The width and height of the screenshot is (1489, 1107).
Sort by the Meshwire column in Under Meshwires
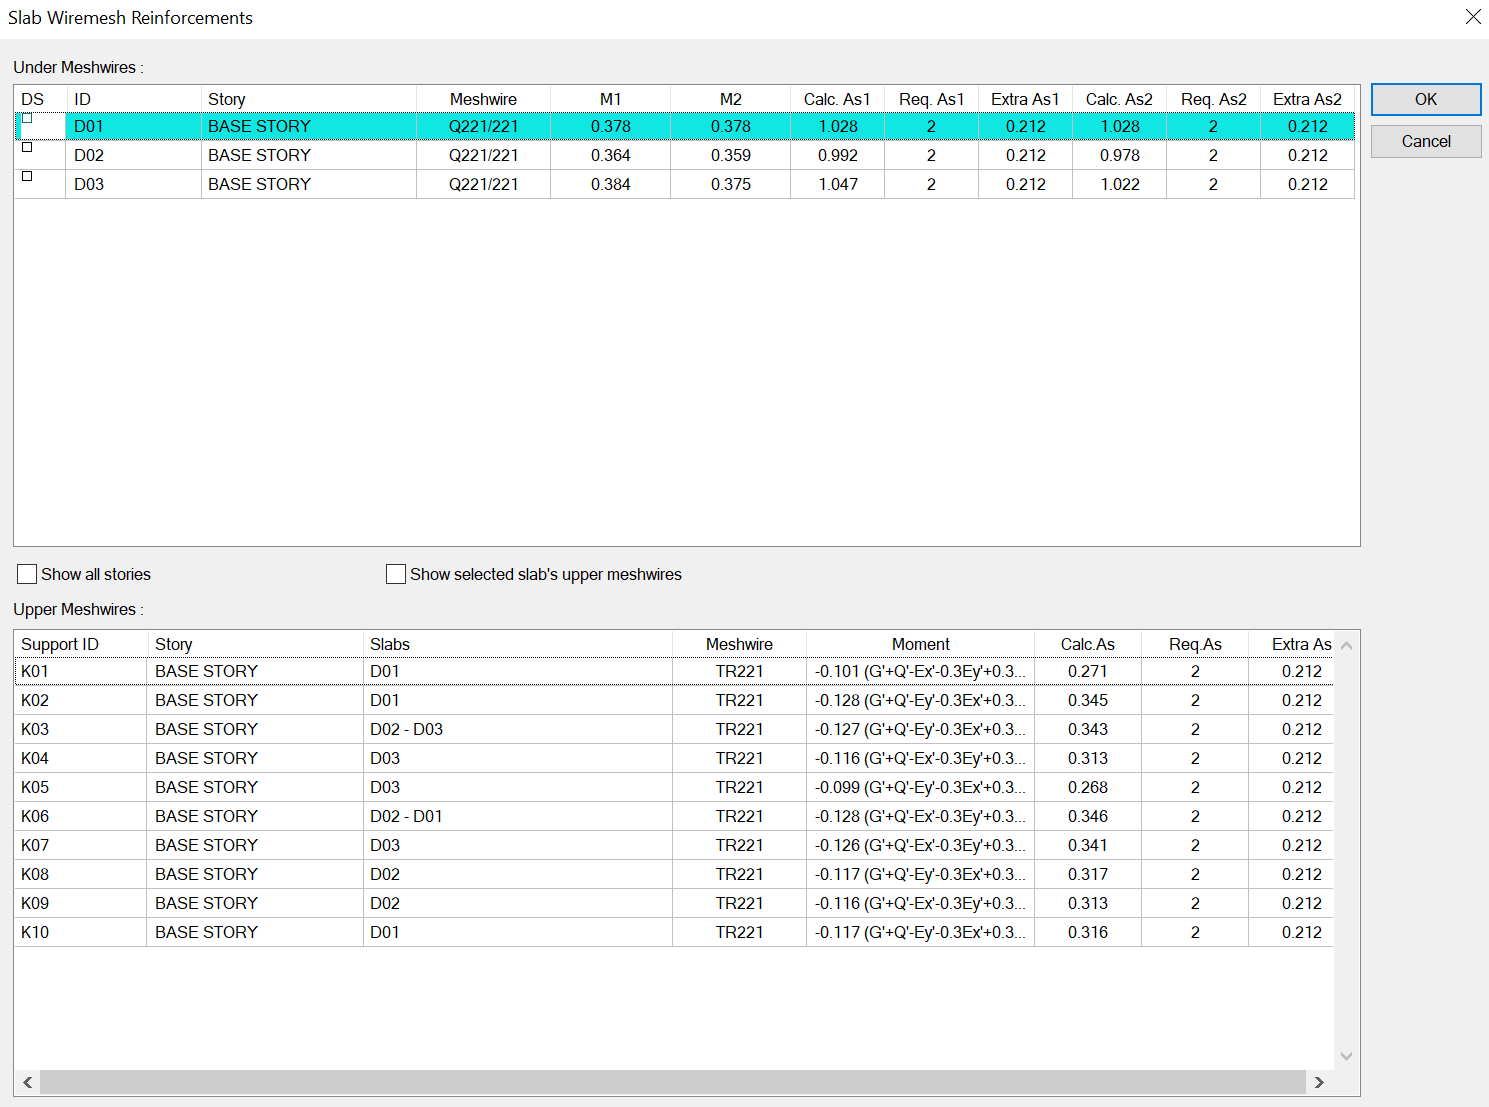click(x=483, y=99)
